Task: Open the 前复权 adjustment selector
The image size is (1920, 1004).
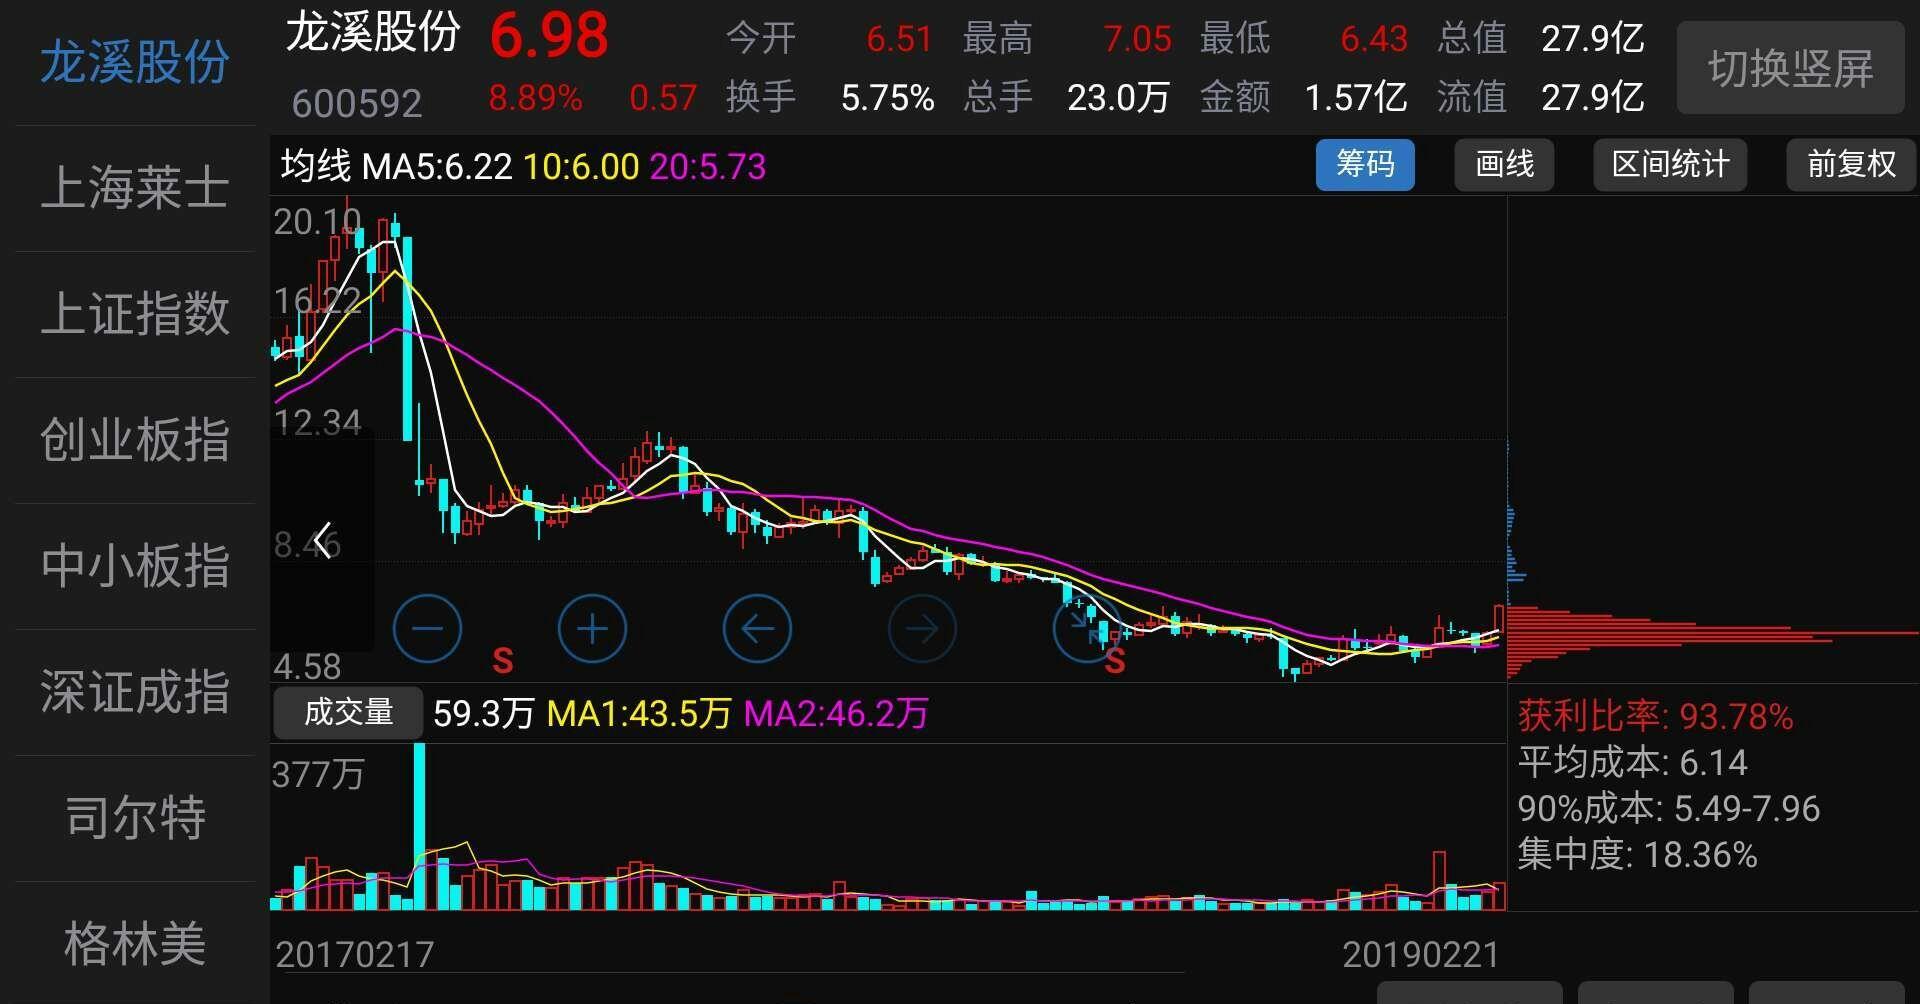Action: (x=1851, y=165)
